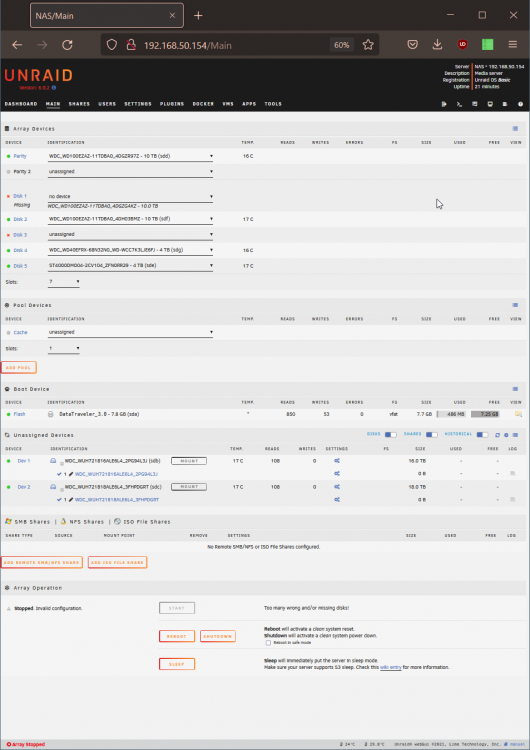The height and width of the screenshot is (750, 530).
Task: Open the web terminal icon
Action: [x=459, y=104]
